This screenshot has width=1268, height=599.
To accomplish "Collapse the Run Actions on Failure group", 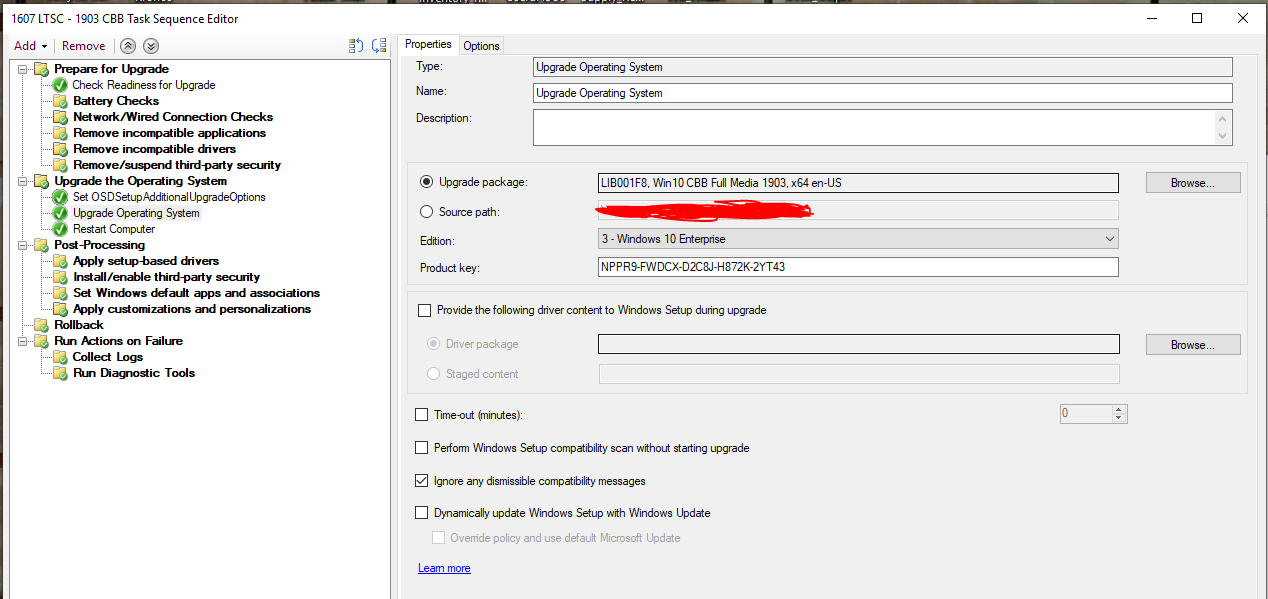I will (x=23, y=341).
